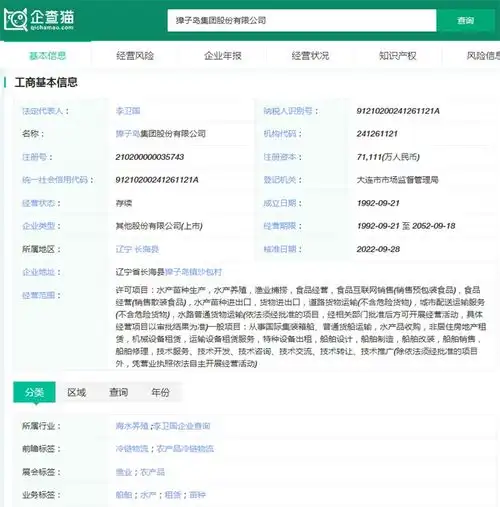
Task: Click the 水产 business tag
Action: point(148,495)
